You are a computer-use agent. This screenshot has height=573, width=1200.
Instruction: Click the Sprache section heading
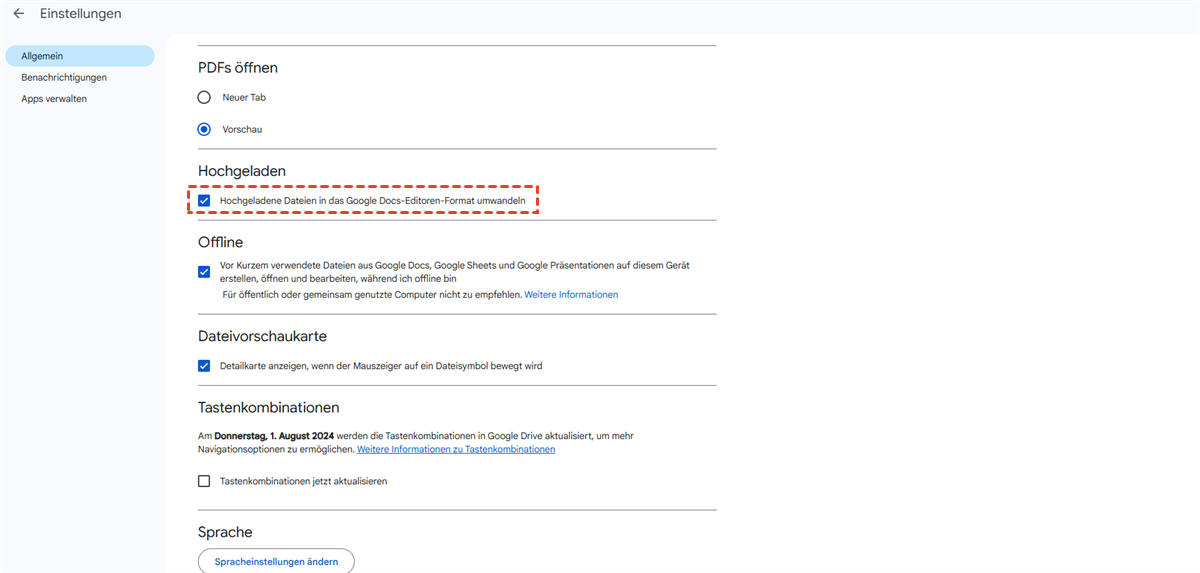[225, 532]
